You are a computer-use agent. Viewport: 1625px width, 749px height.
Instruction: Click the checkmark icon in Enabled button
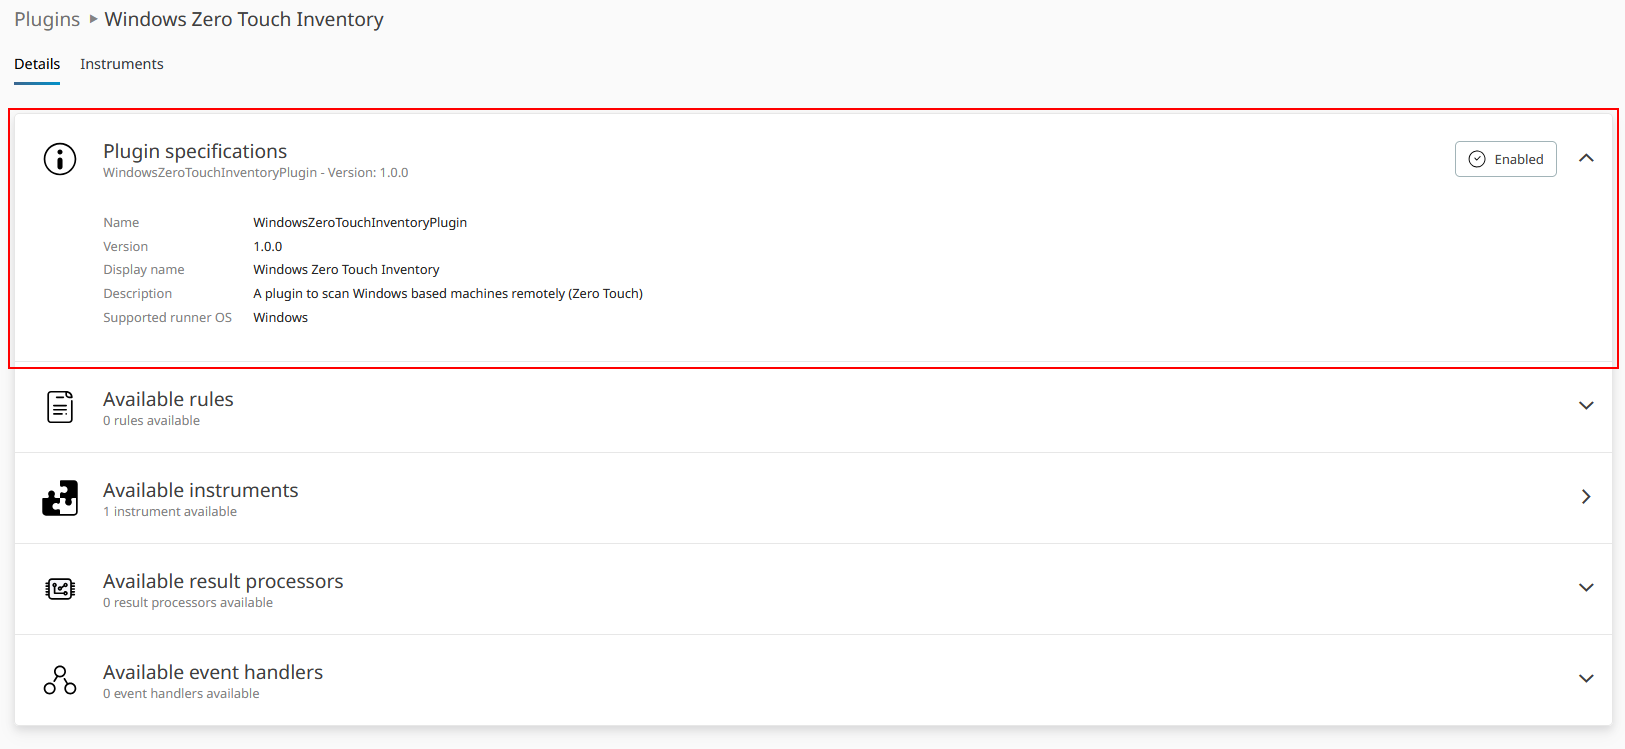[1477, 159]
